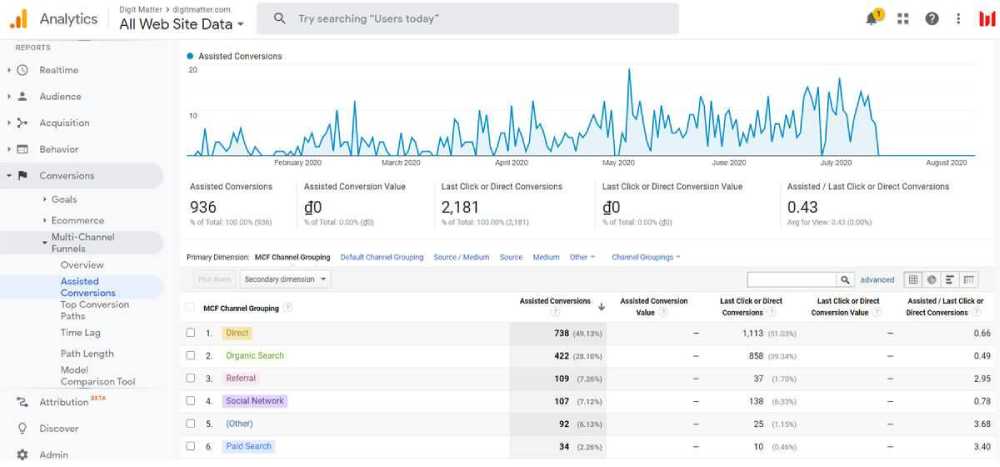Select the Assisted Conversions report

88,287
